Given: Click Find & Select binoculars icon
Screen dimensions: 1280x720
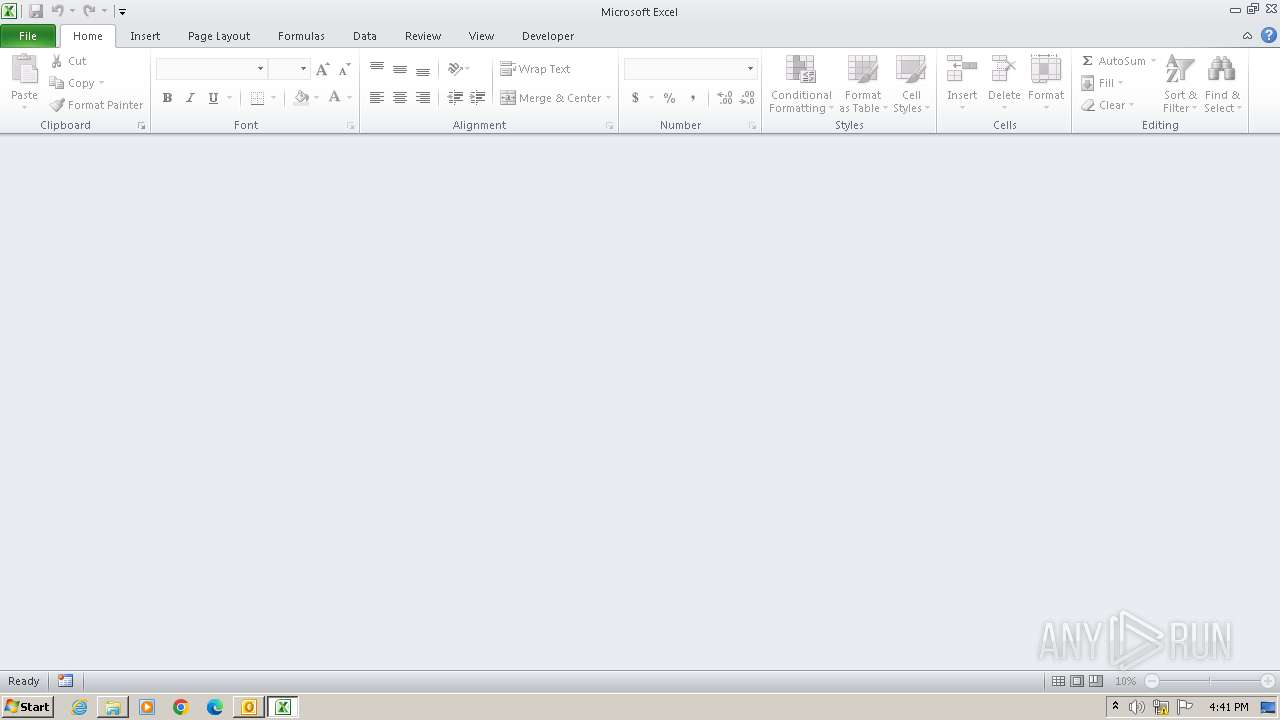Looking at the screenshot, I should pyautogui.click(x=1221, y=70).
